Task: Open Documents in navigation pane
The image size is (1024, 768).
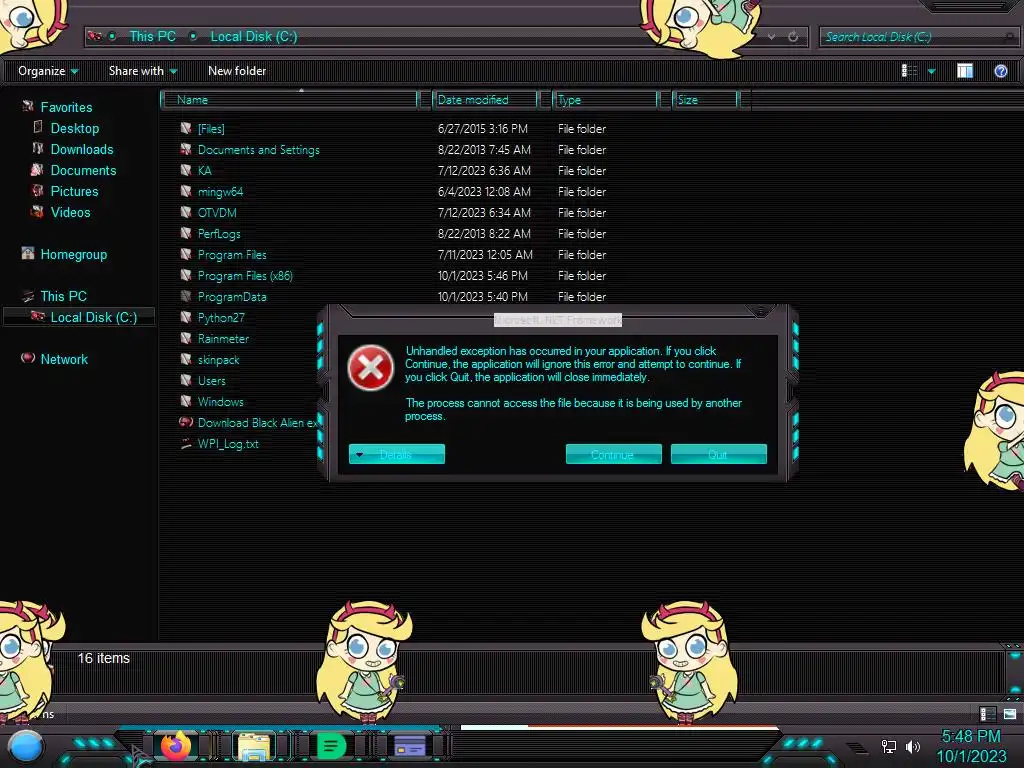Action: coord(83,170)
